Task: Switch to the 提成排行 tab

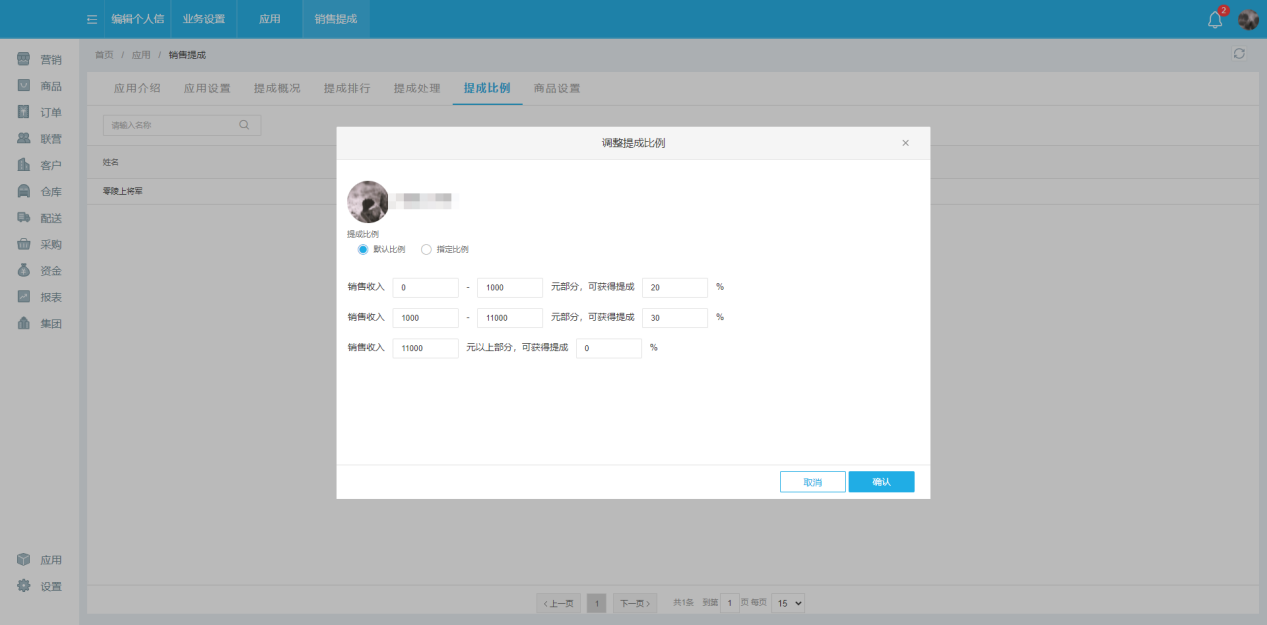Action: click(348, 87)
